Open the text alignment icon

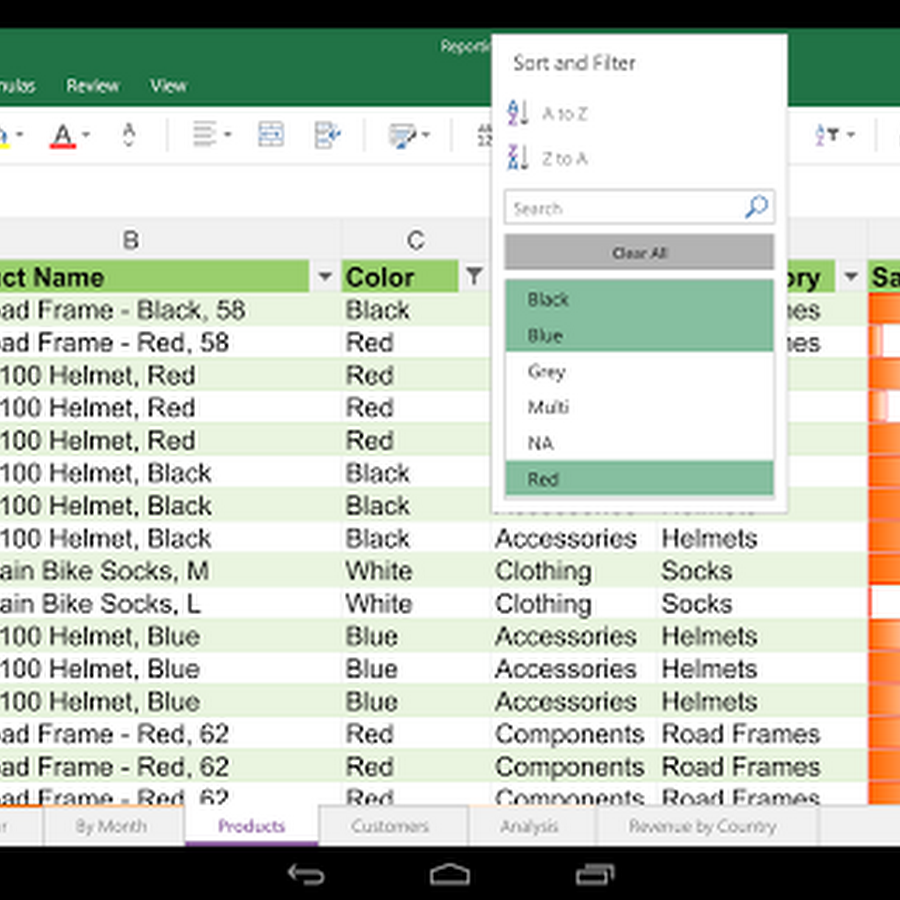[204, 134]
